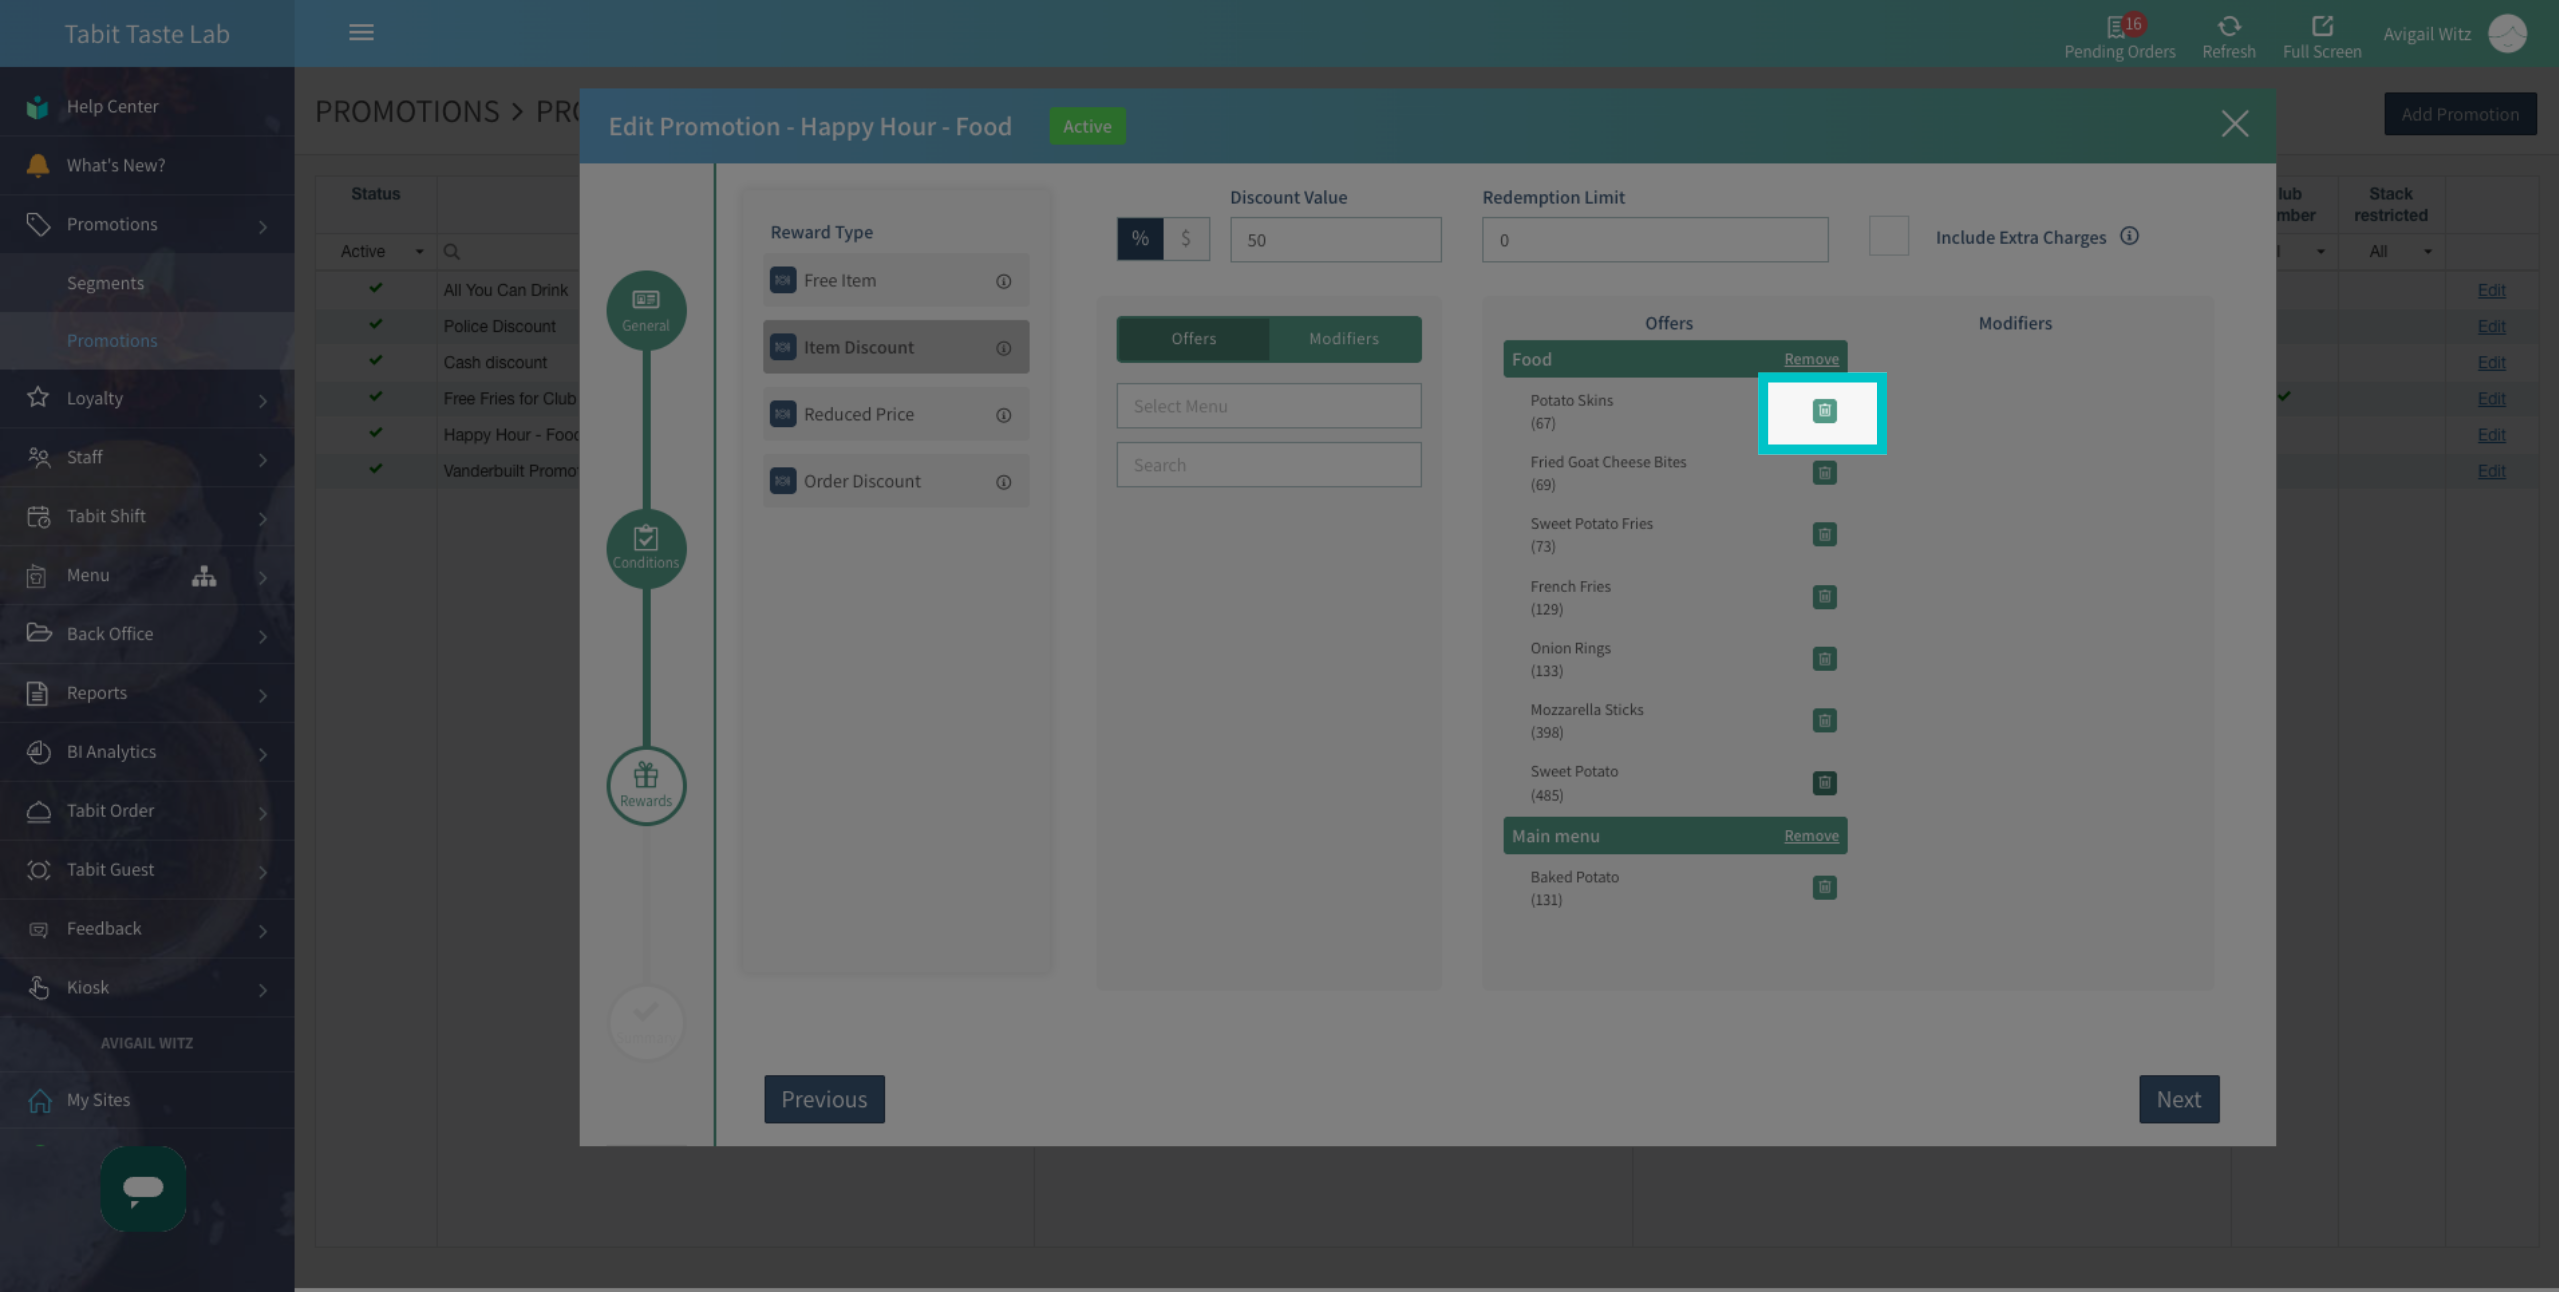Open the Conditions step in wizard
Viewport: 2559px width, 1292px height.
point(646,548)
